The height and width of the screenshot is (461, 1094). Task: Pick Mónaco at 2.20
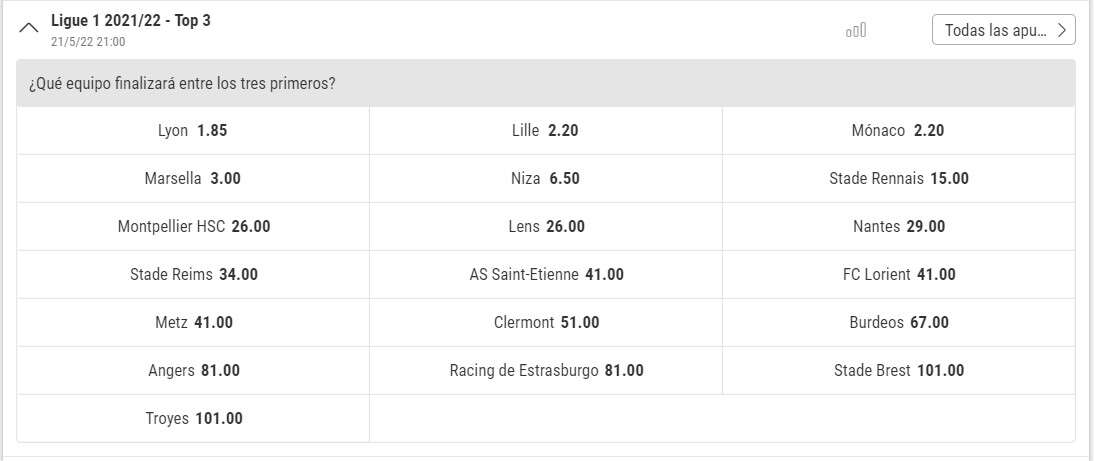click(898, 131)
